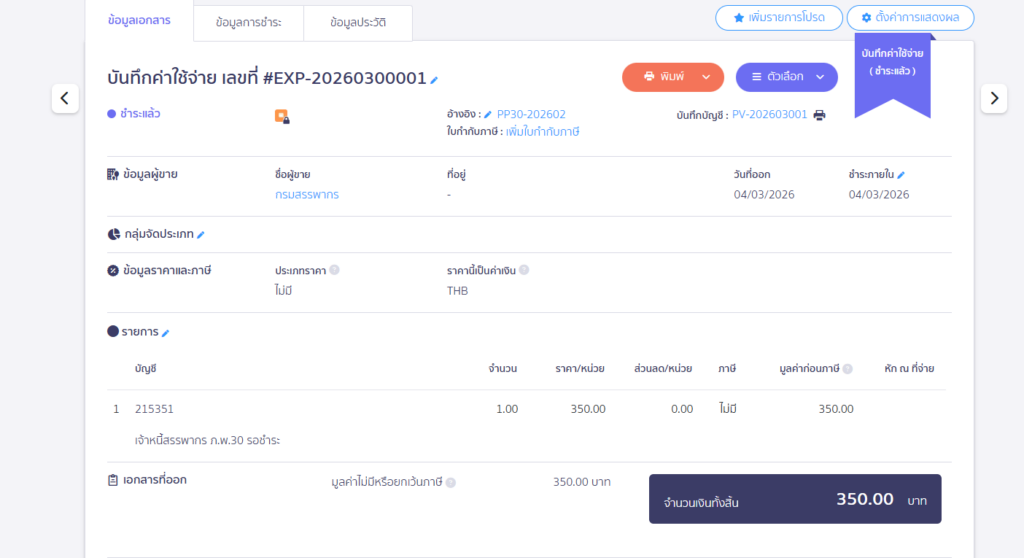Switch to the ข้อมูลการชำระ tab
The width and height of the screenshot is (1024, 558).
tap(248, 23)
